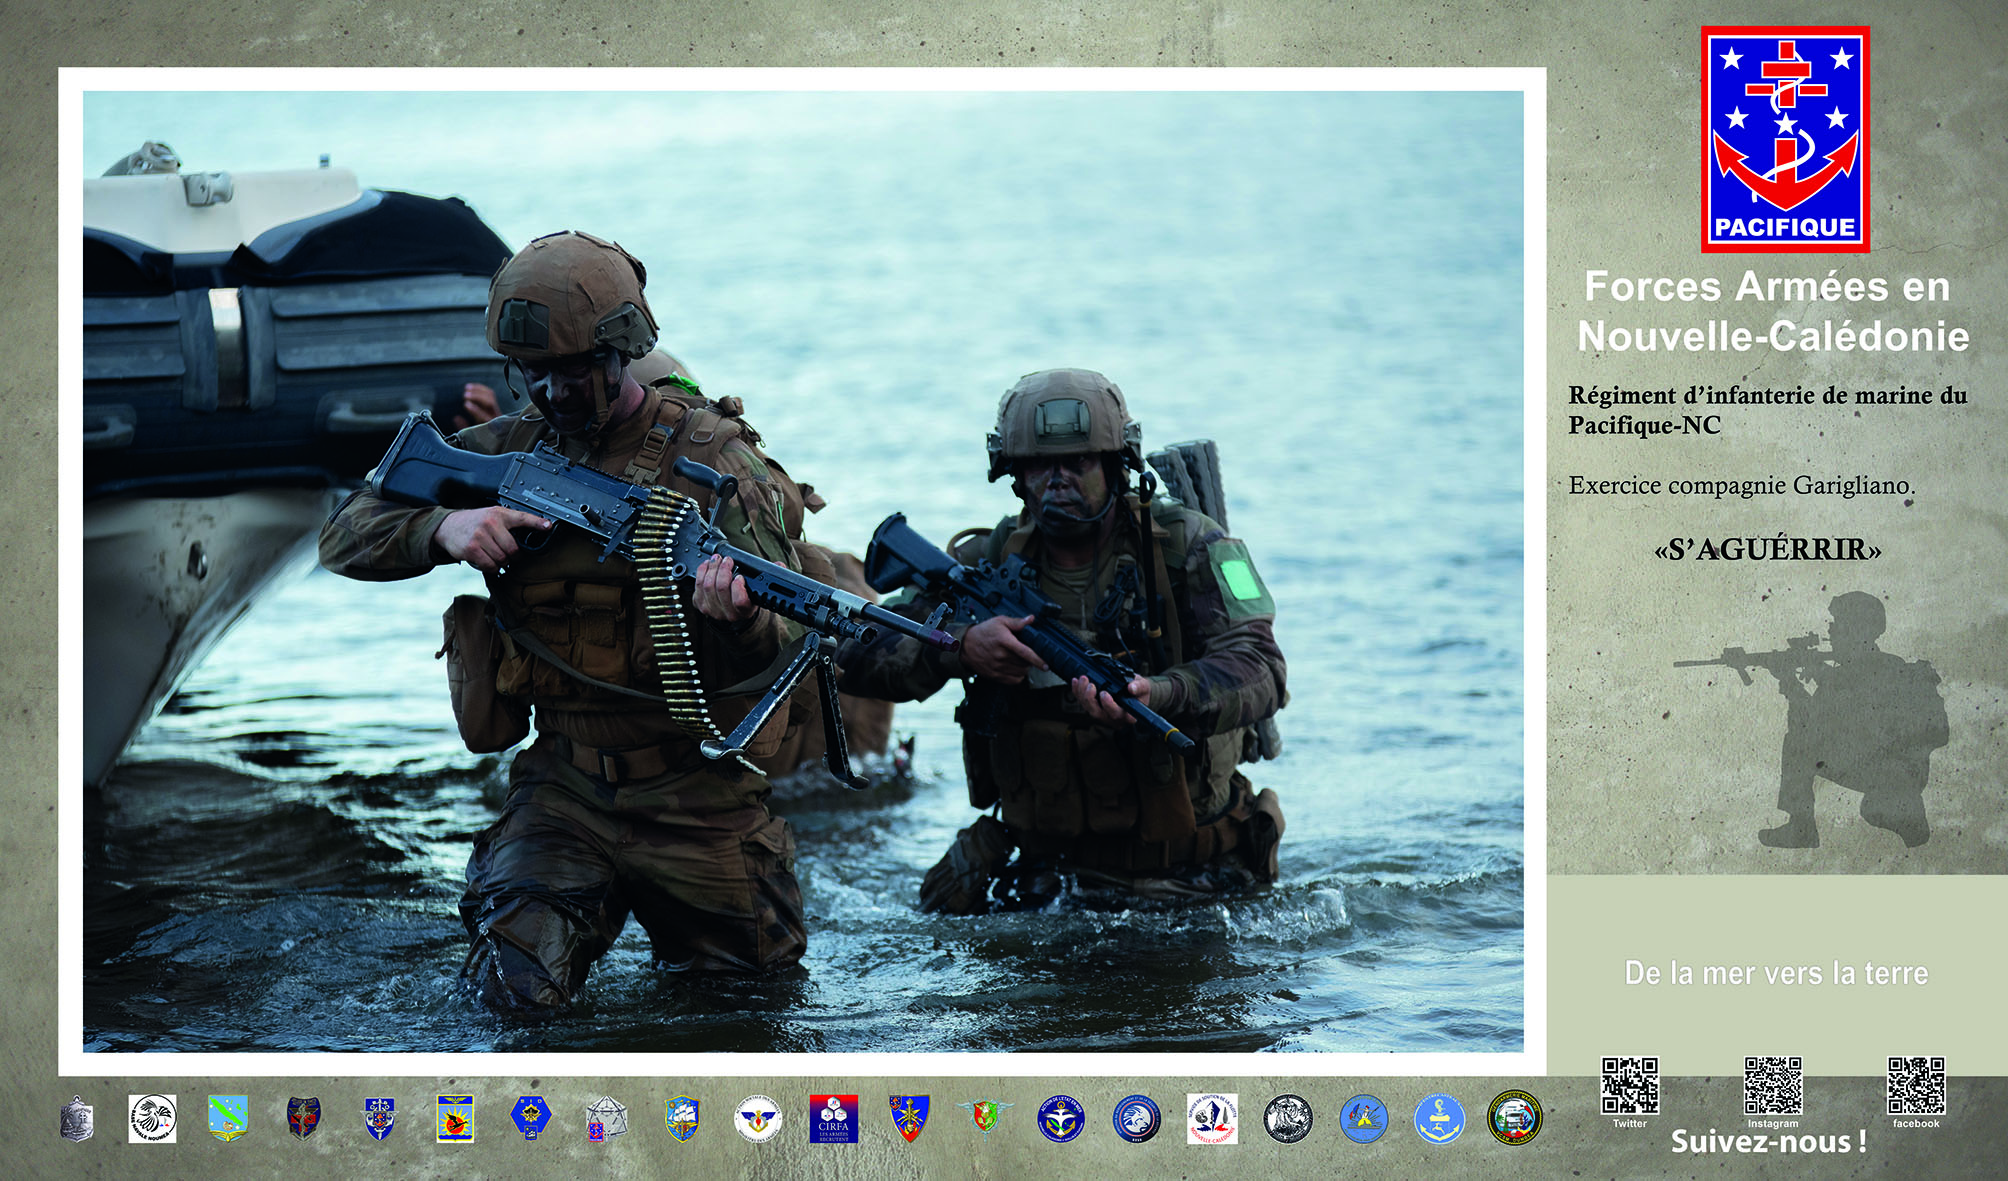
Task: Click the "Suivez-nous !" text
Action: [1768, 1142]
